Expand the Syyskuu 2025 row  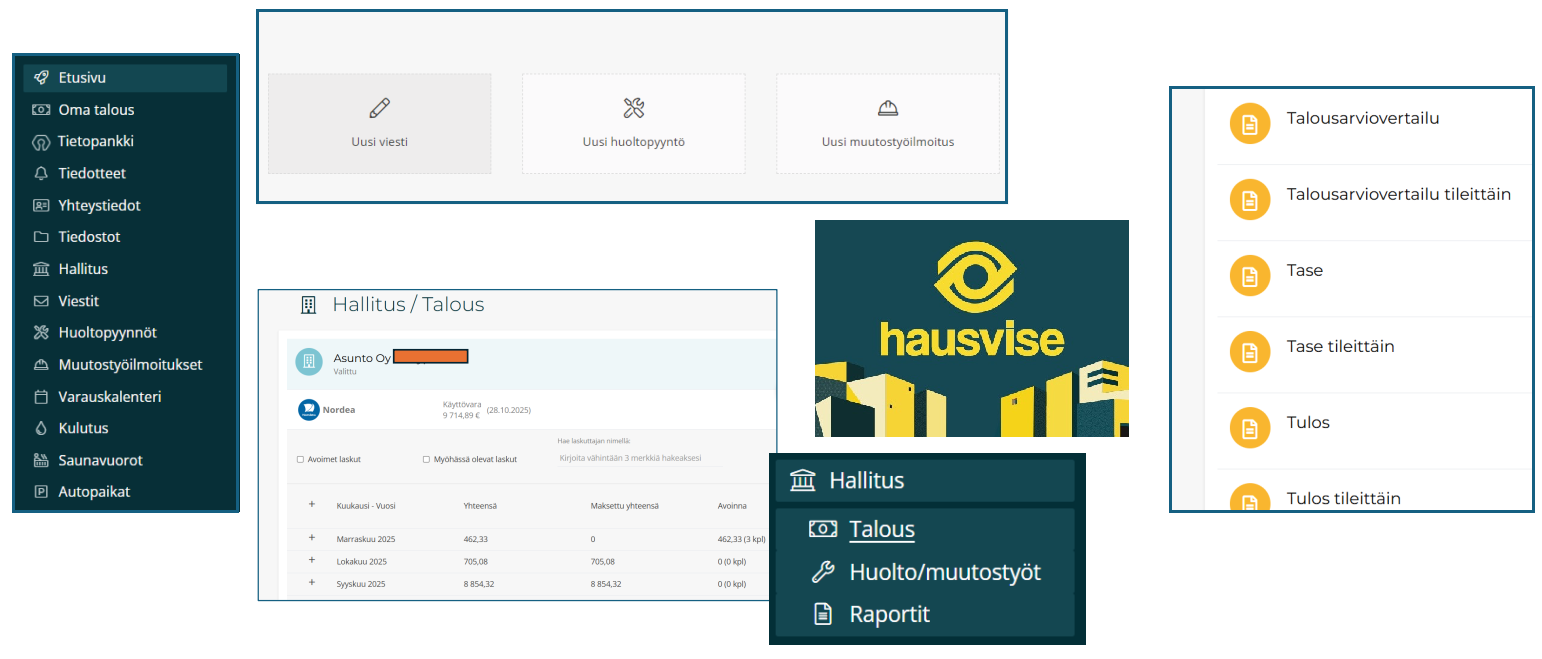[312, 583]
